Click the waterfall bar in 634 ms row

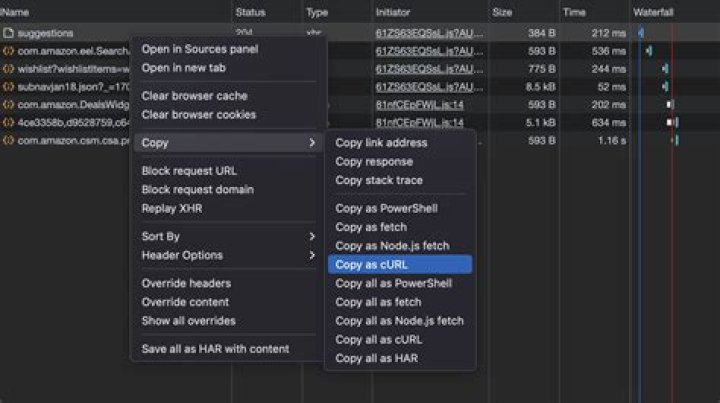click(673, 123)
